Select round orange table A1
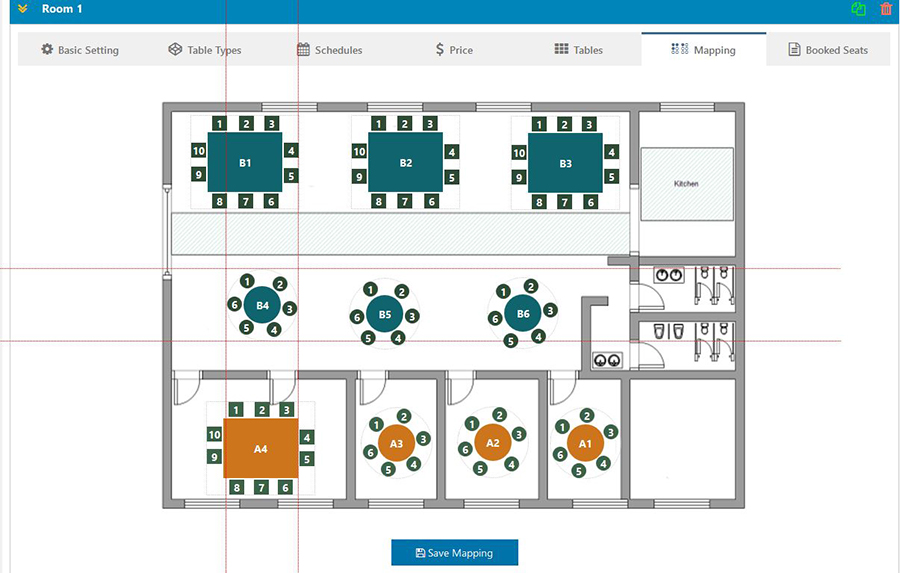Image resolution: width=900 pixels, height=573 pixels. point(585,443)
